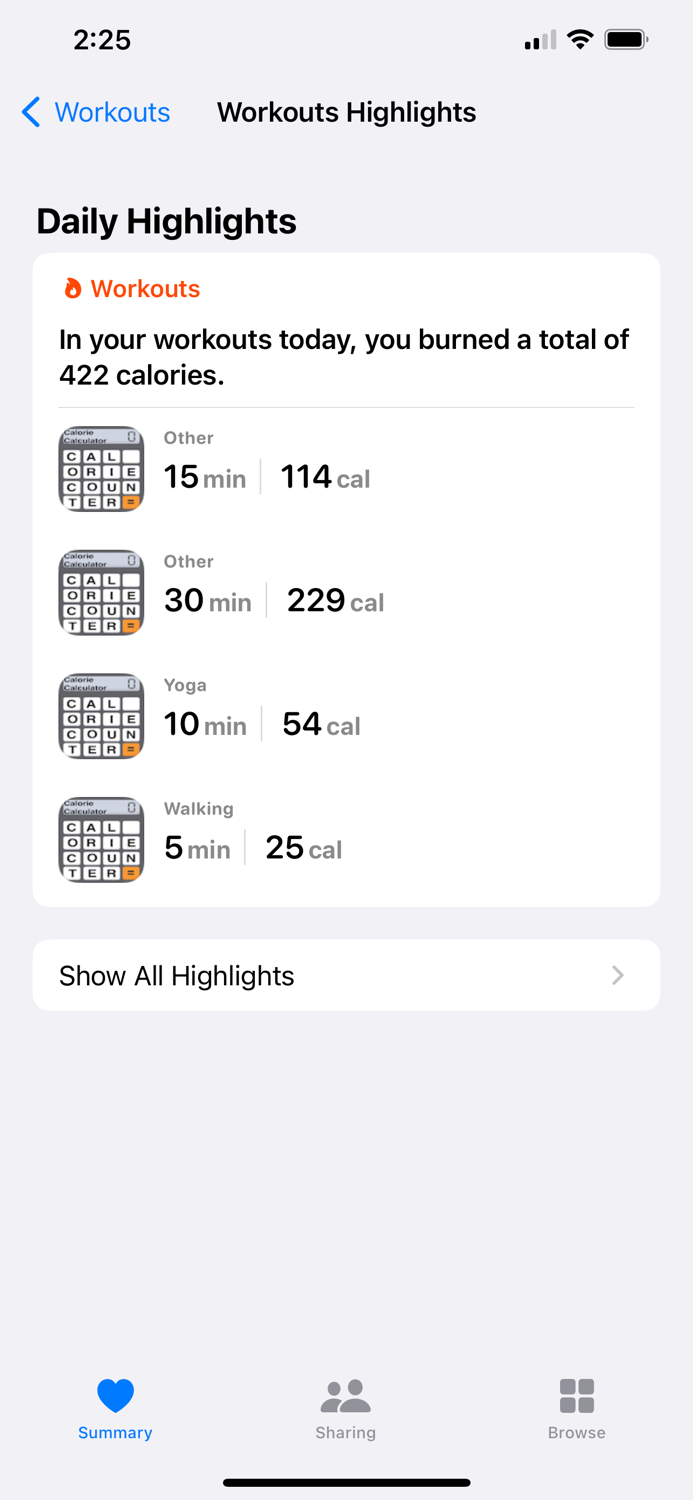Tap the back chevron next to Workouts

click(29, 112)
